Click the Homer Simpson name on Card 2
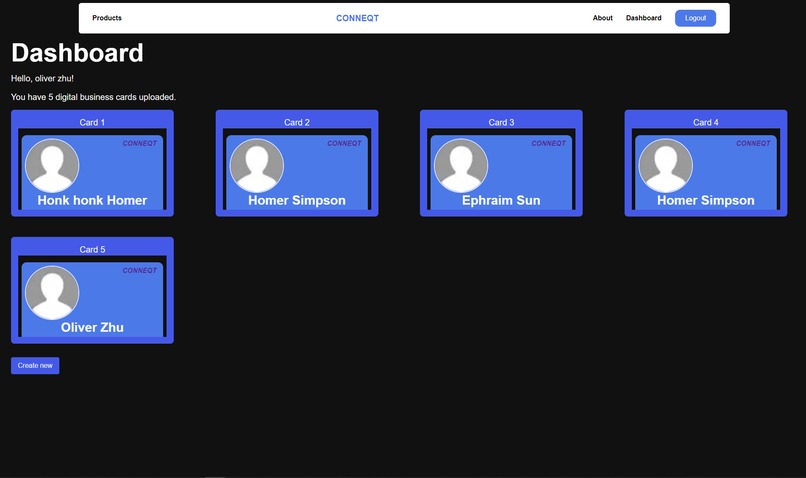Image resolution: width=806 pixels, height=478 pixels. pyautogui.click(x=297, y=200)
